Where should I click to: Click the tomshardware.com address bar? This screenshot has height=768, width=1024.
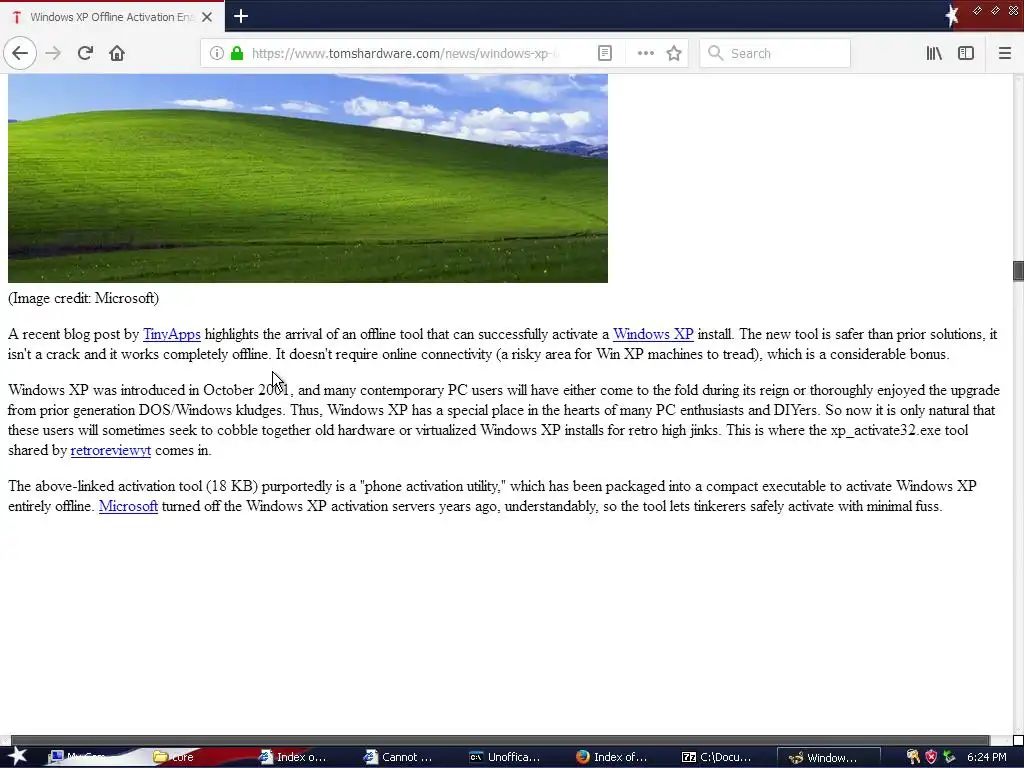[x=405, y=54]
